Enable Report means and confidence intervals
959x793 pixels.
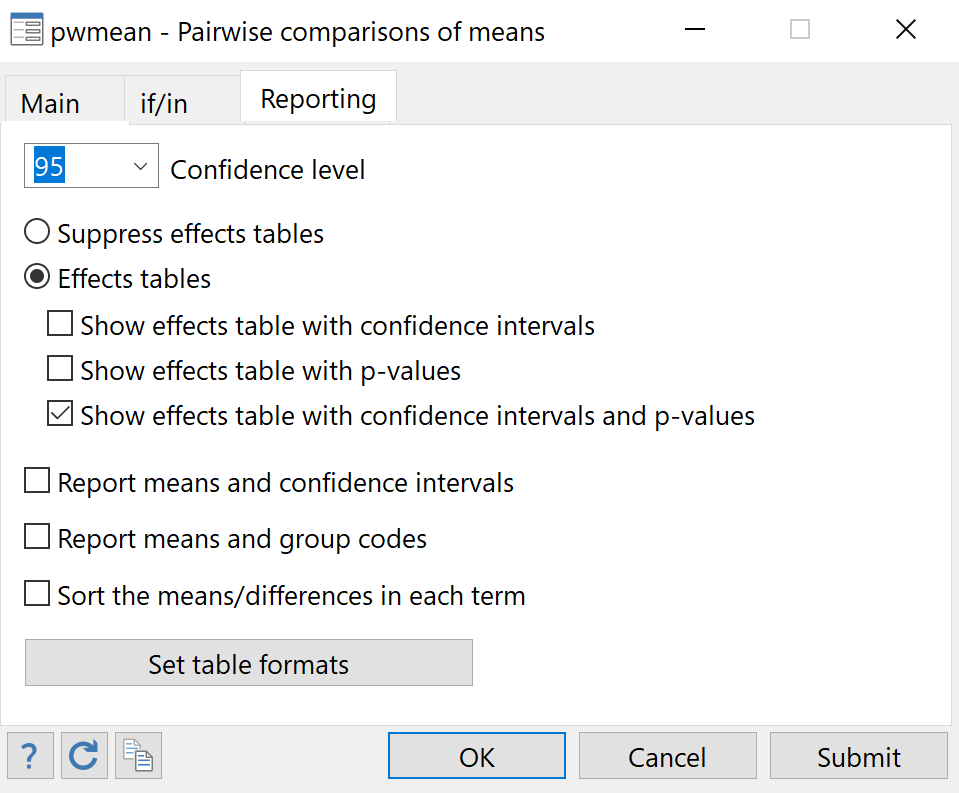click(x=36, y=480)
